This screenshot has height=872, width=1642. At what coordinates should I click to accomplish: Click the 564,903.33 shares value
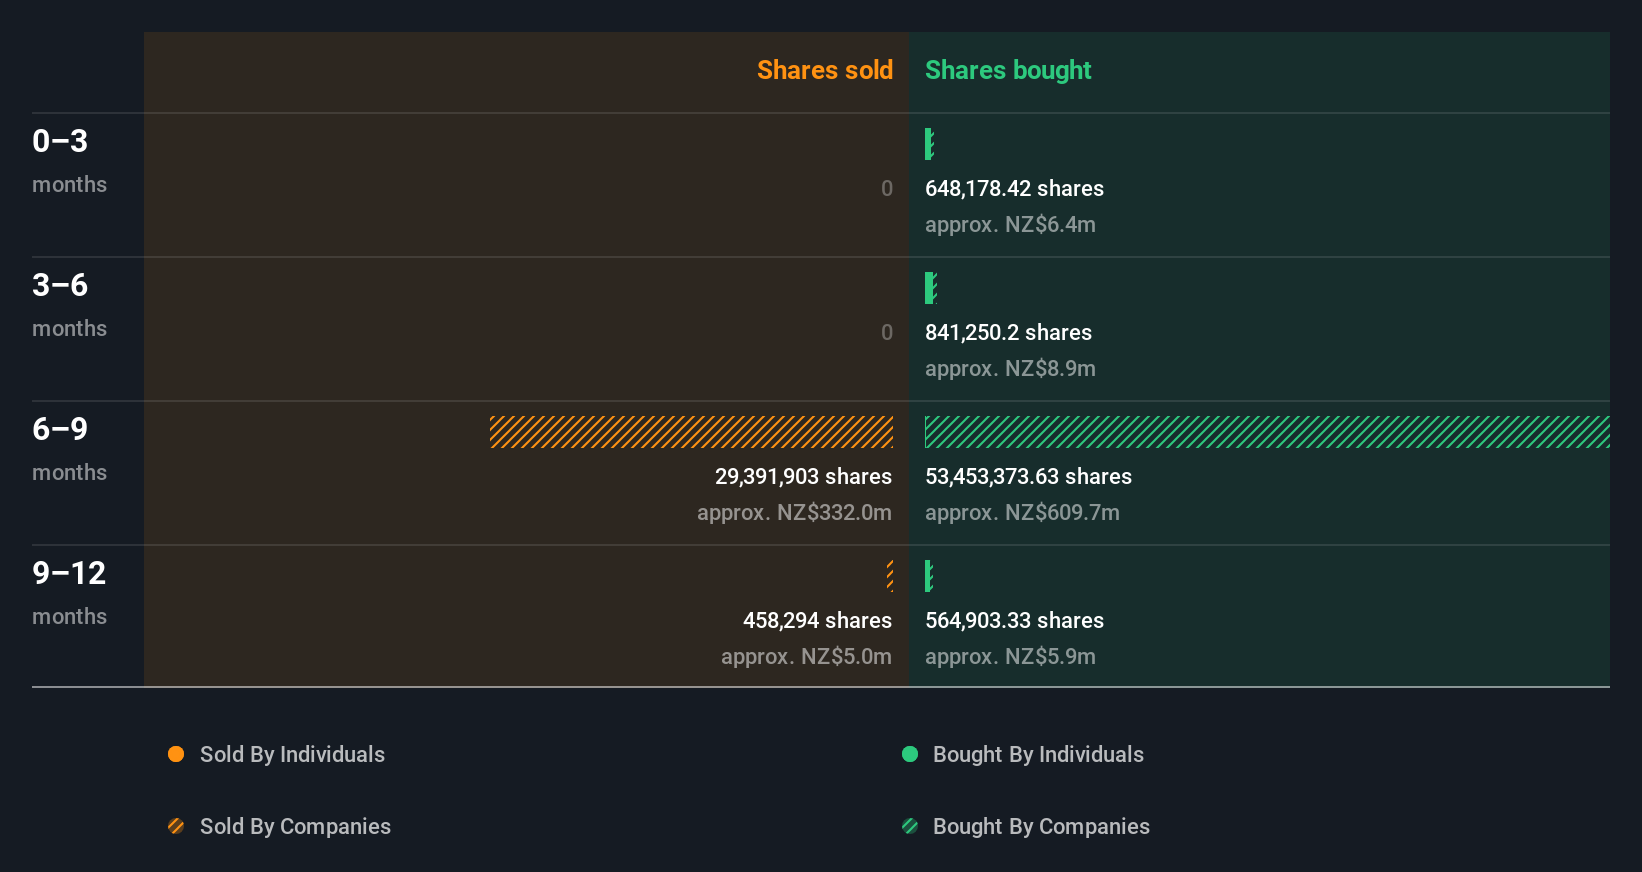coord(1014,621)
